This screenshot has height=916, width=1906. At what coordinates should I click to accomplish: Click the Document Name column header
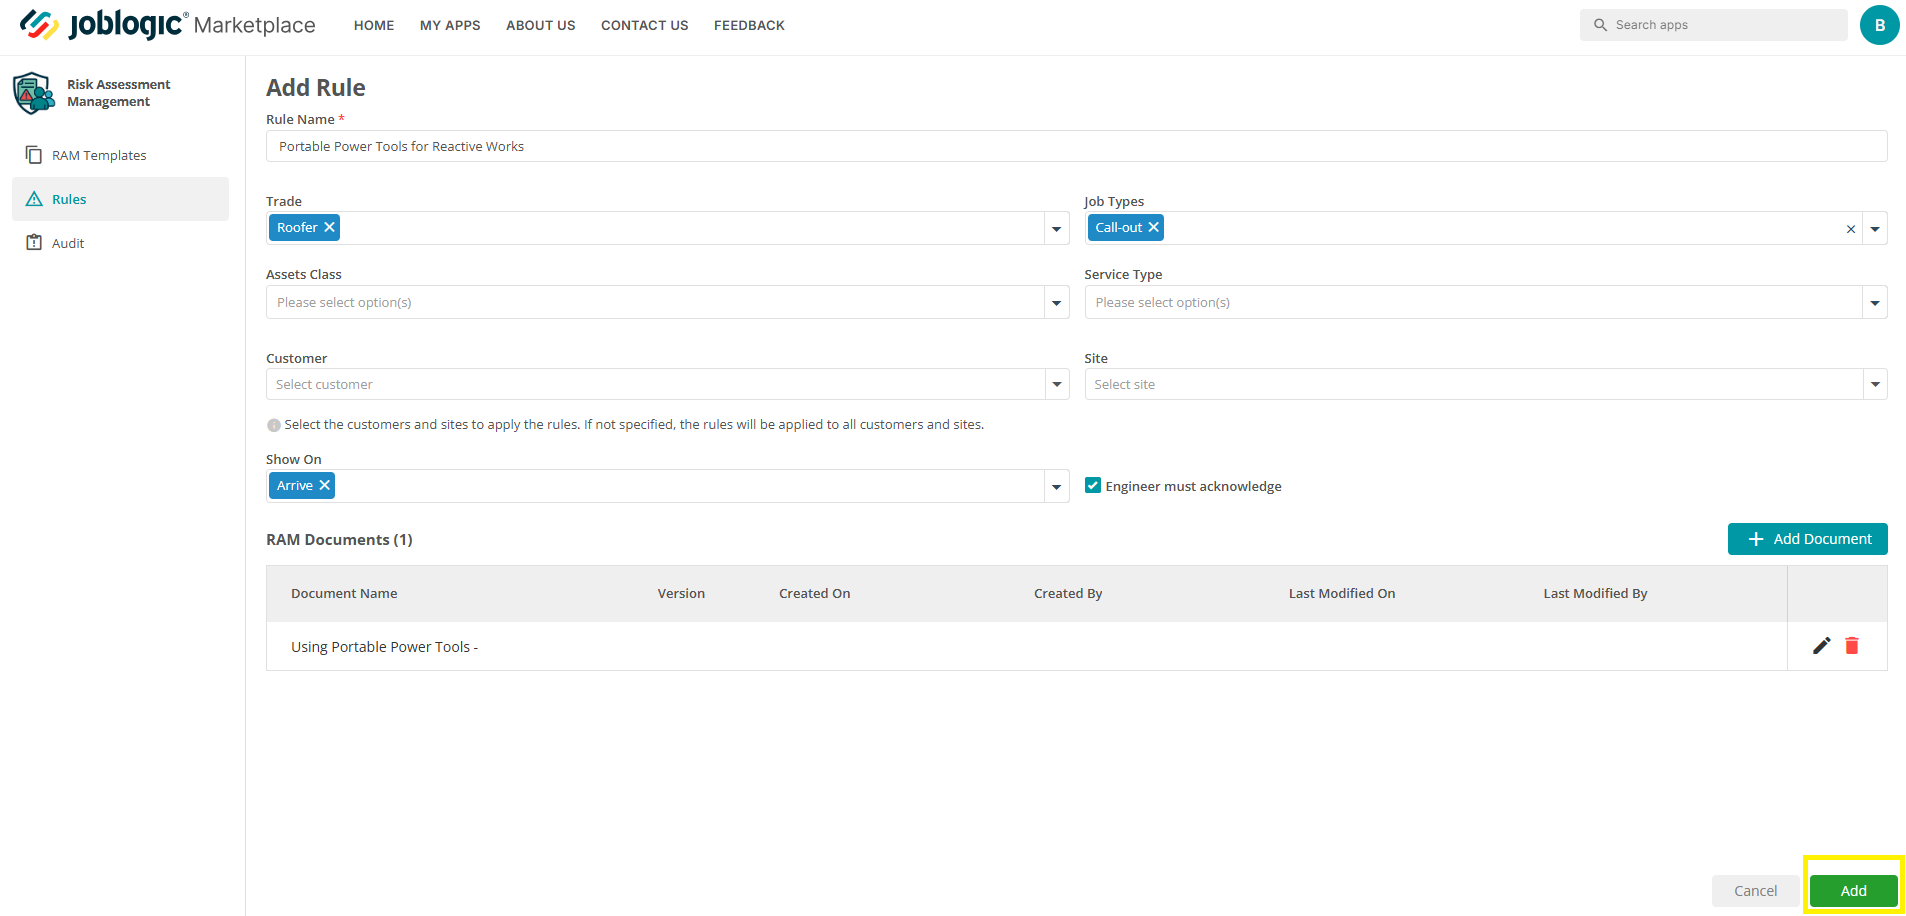pos(344,594)
